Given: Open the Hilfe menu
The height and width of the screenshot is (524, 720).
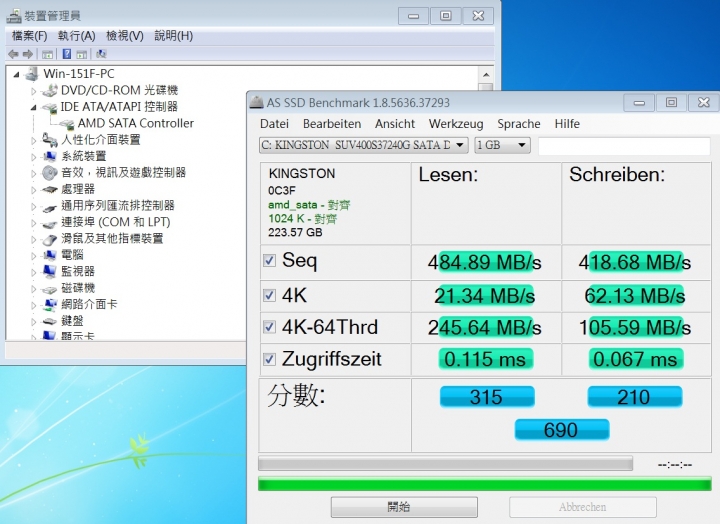Looking at the screenshot, I should [x=567, y=124].
